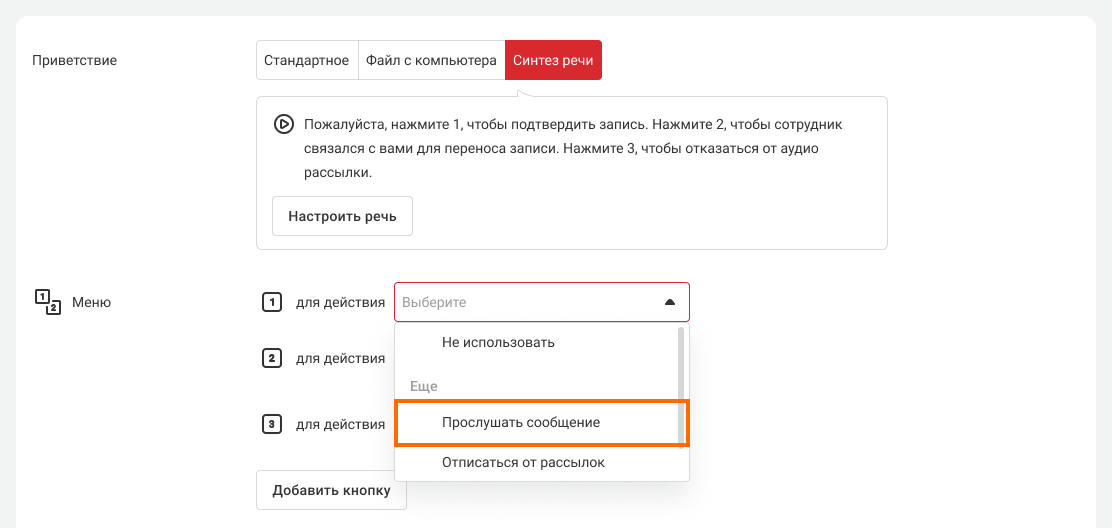Click the Настроить речь button

click(342, 216)
